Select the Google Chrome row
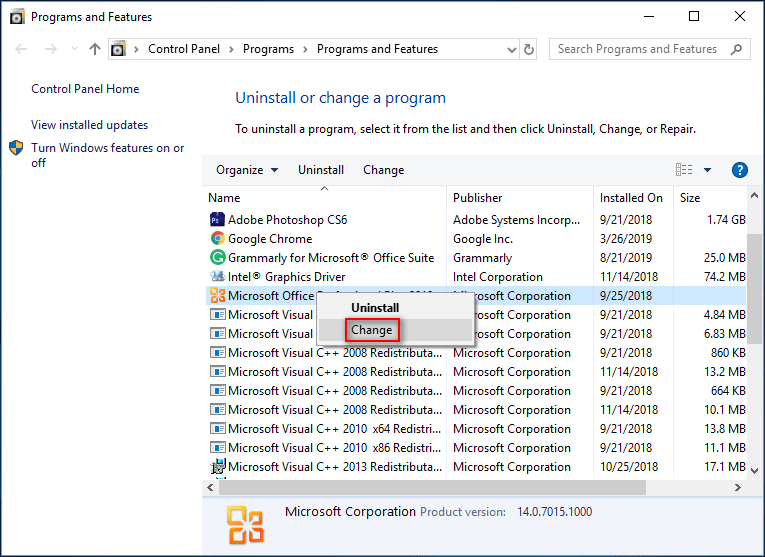This screenshot has height=557, width=765. [x=476, y=239]
